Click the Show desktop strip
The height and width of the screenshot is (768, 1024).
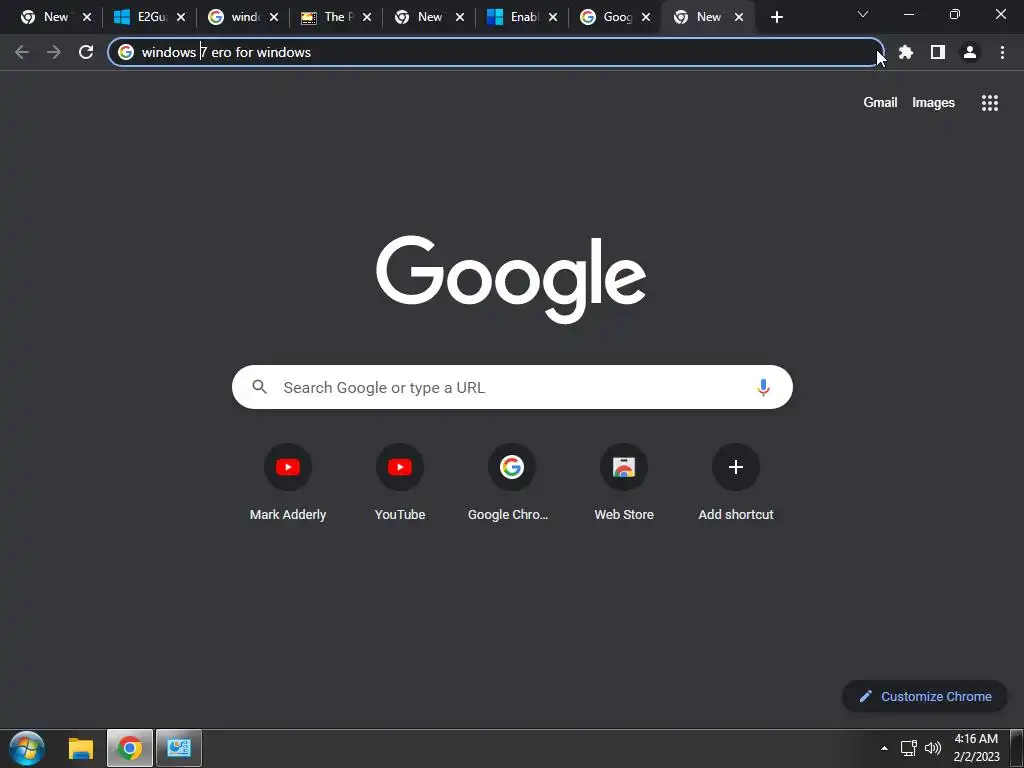1017,748
